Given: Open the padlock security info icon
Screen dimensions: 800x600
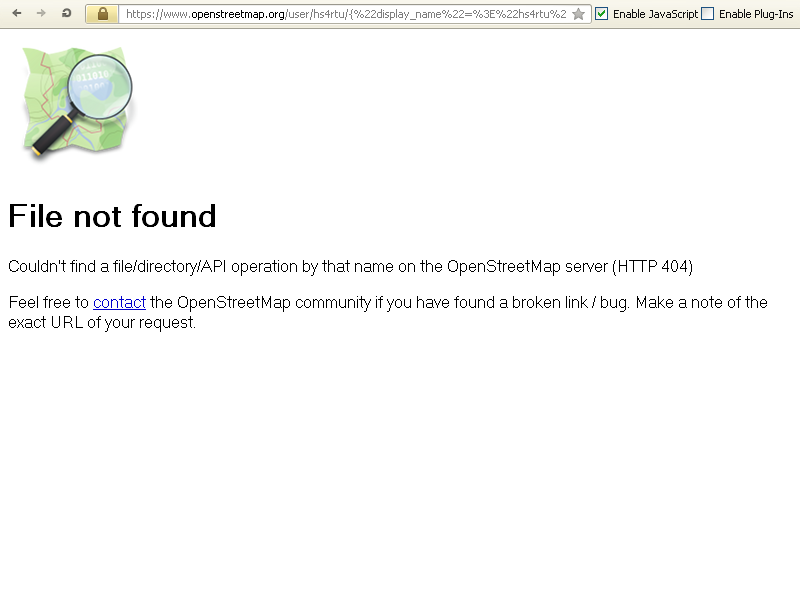Looking at the screenshot, I should [103, 14].
